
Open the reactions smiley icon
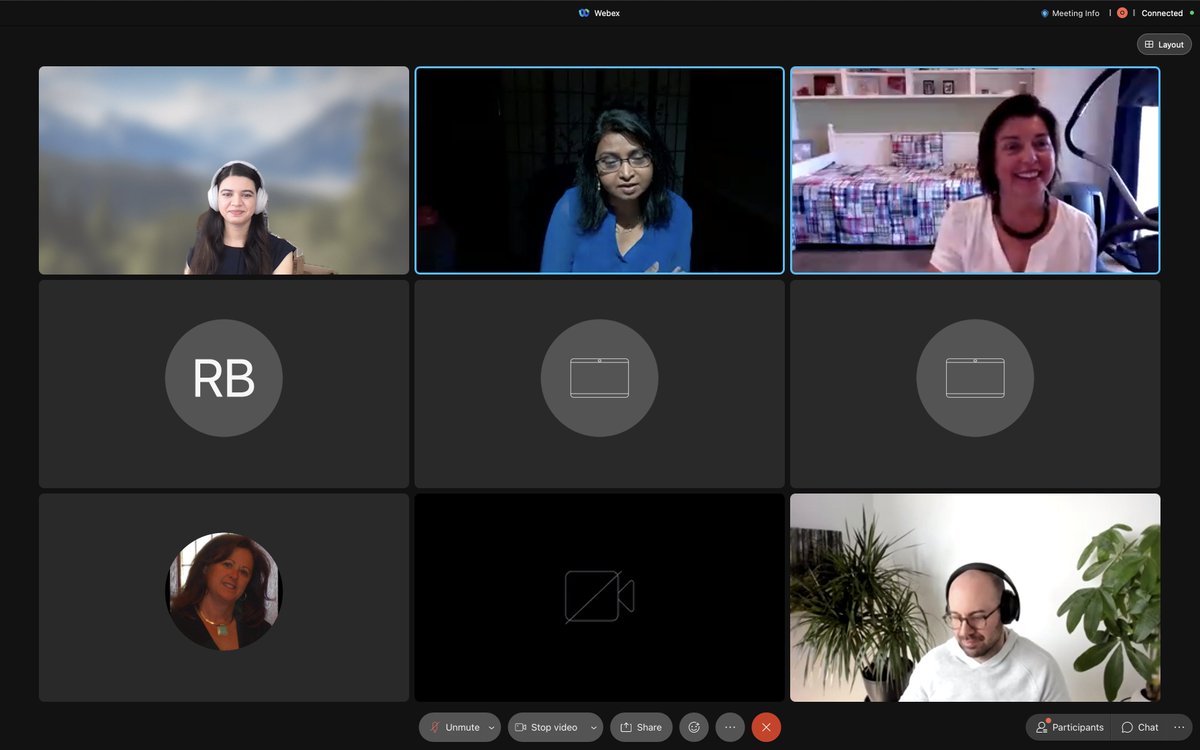694,727
